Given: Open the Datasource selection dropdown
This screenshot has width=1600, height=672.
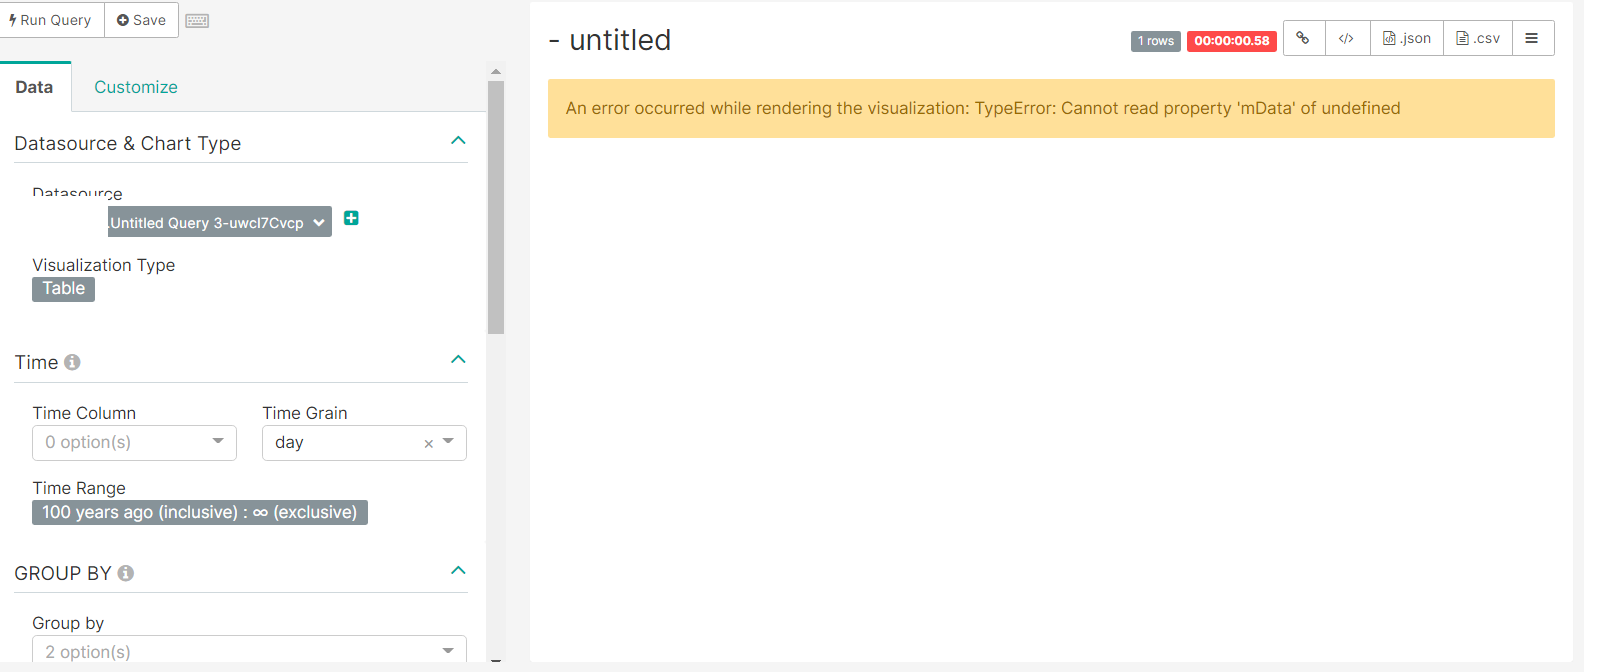Looking at the screenshot, I should (219, 222).
